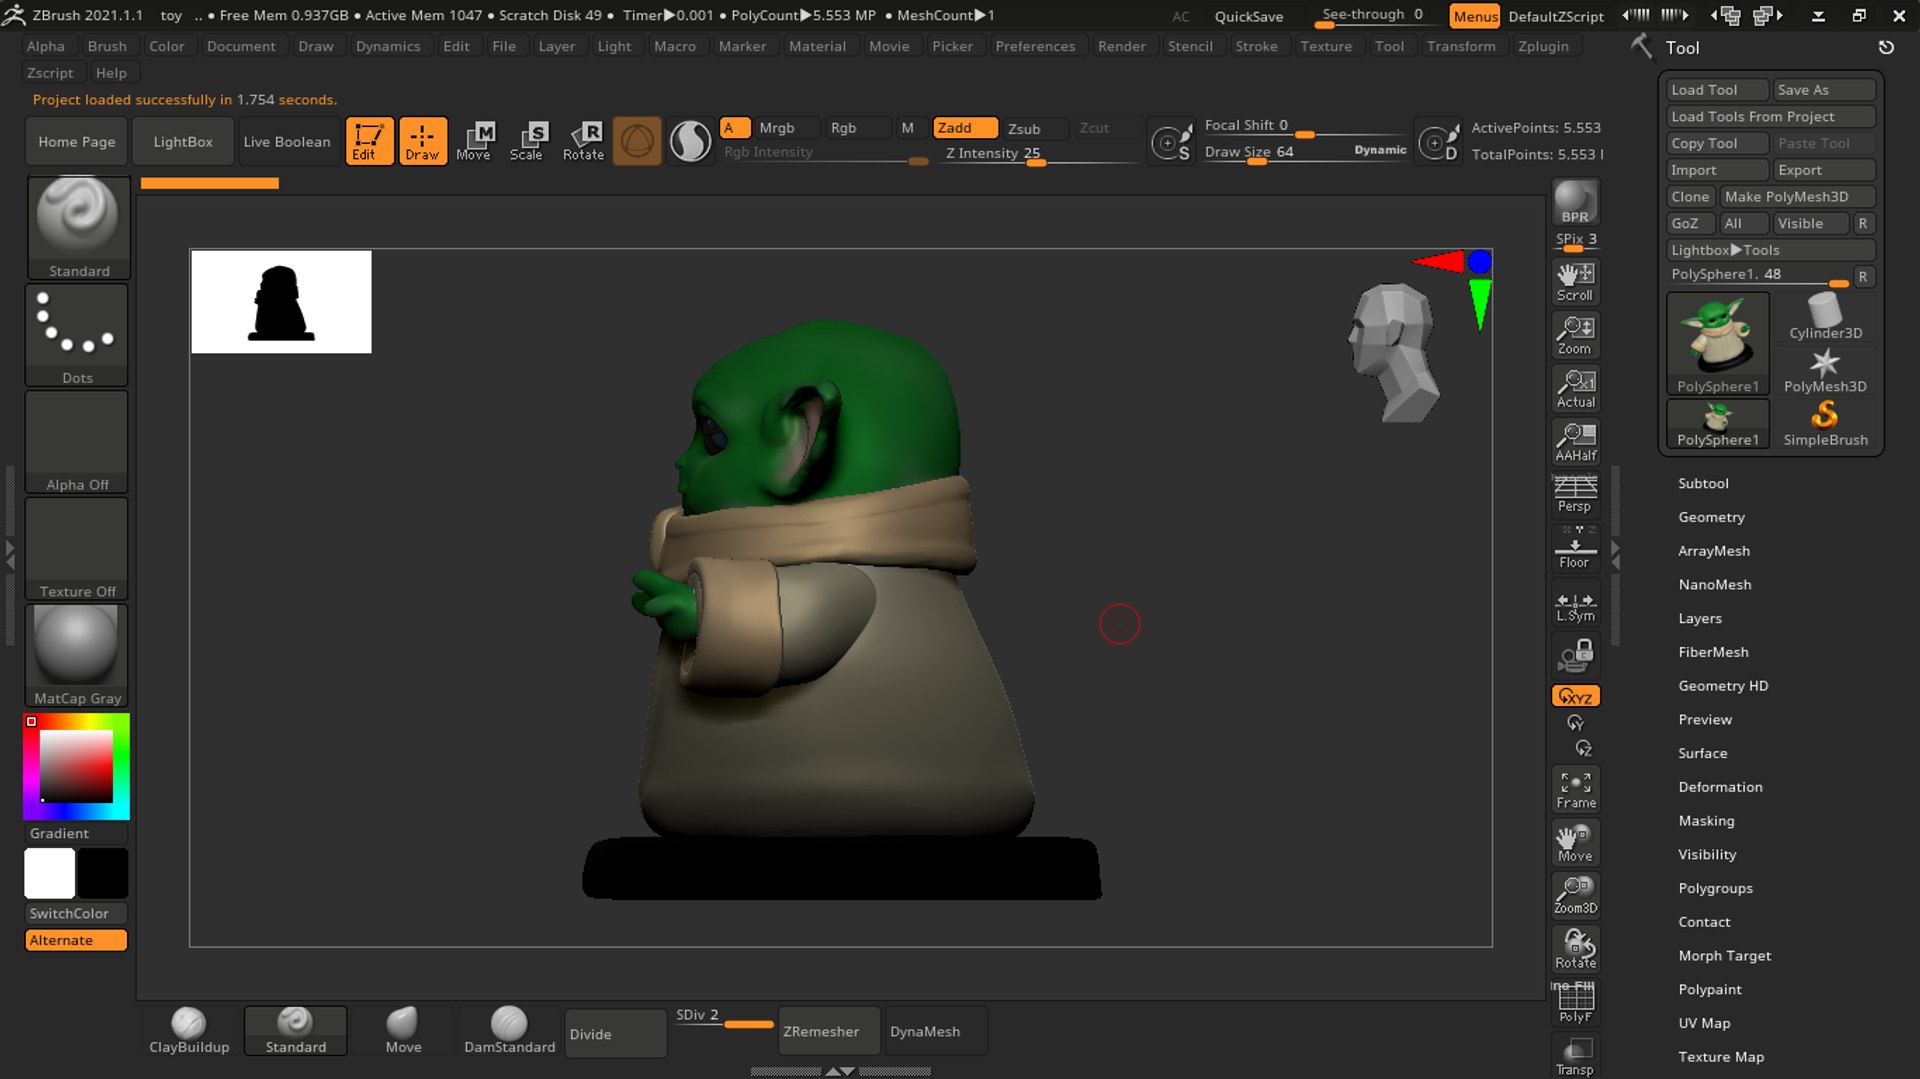1920x1079 pixels.
Task: Click the LightBox button
Action: [x=183, y=141]
